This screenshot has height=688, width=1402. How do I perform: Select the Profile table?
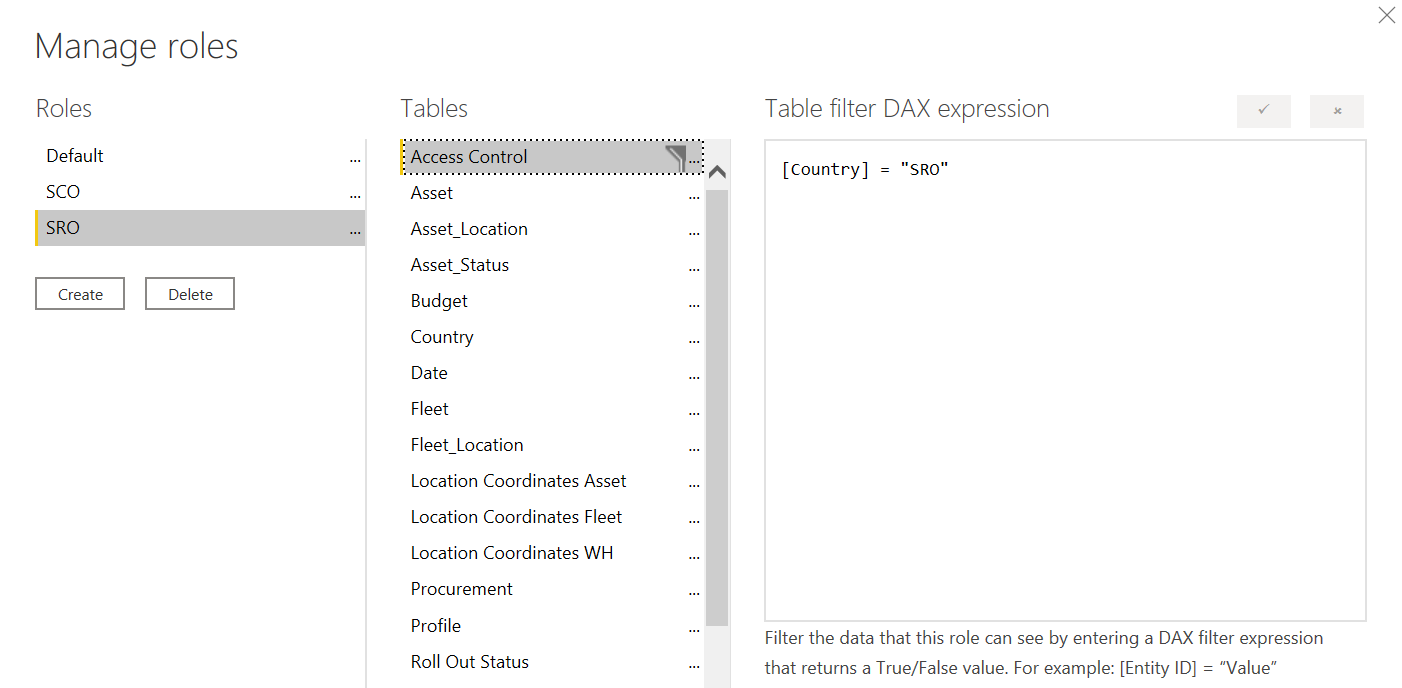(x=552, y=626)
